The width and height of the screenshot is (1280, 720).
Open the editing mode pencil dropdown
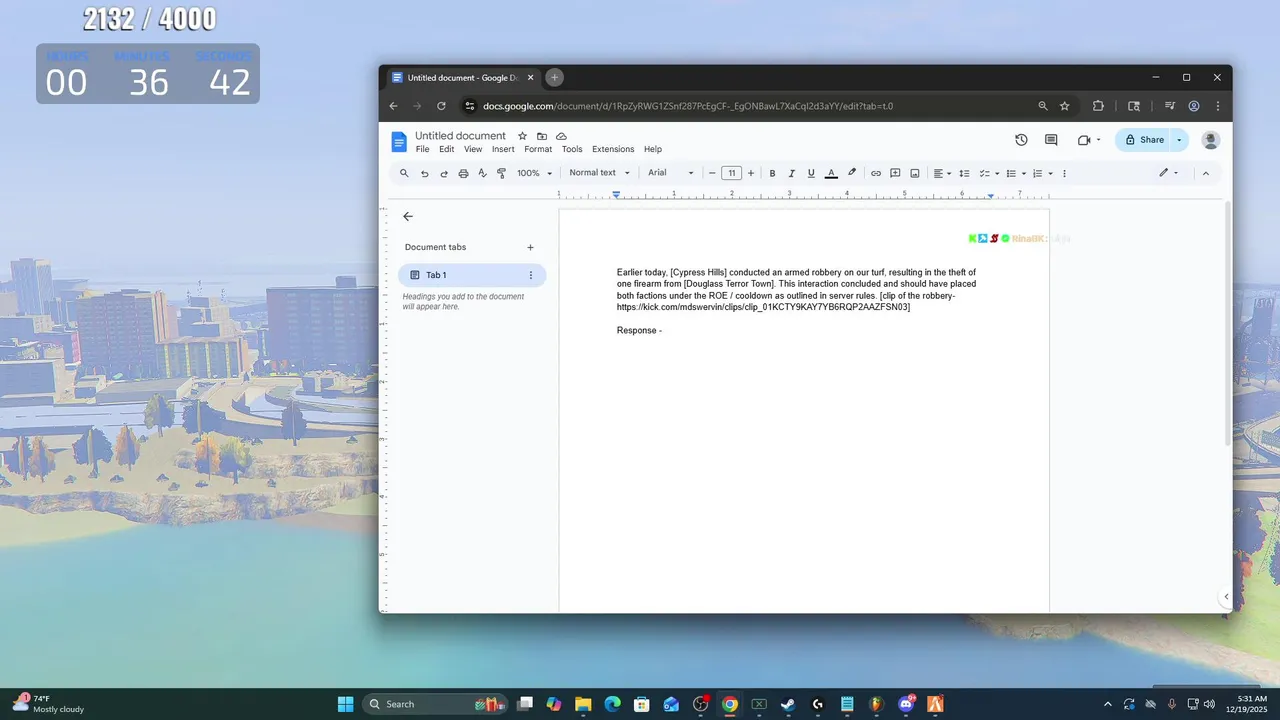coord(1168,173)
